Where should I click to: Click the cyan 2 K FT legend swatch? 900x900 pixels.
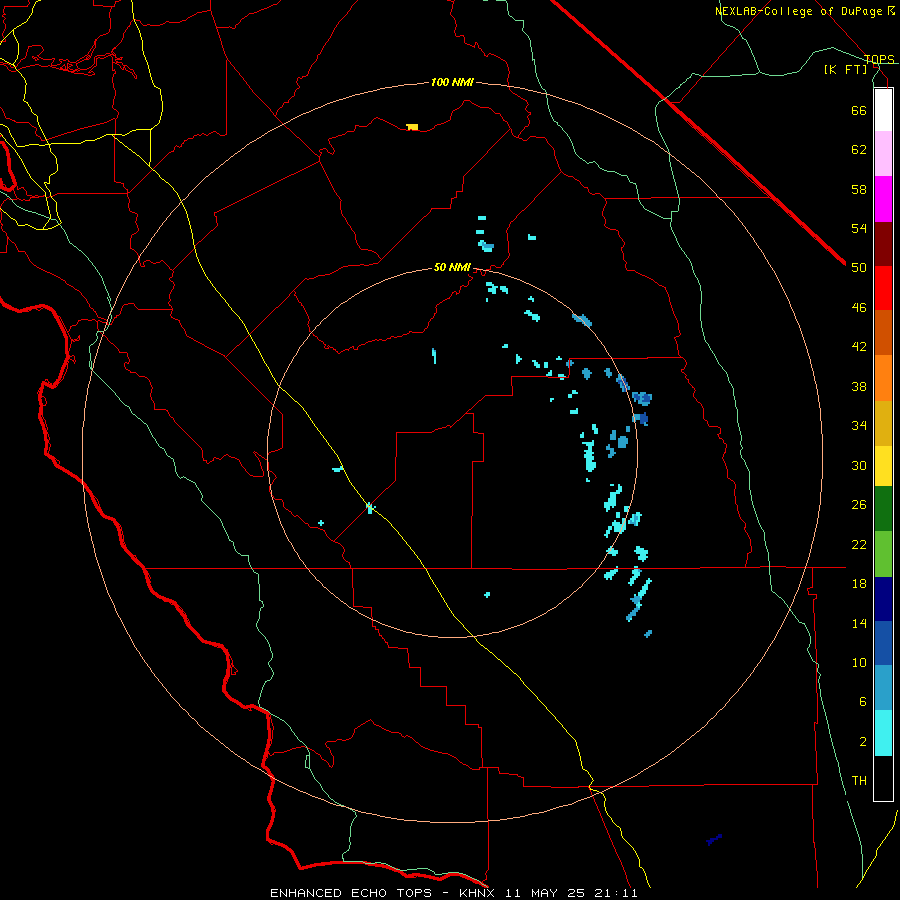pos(883,733)
